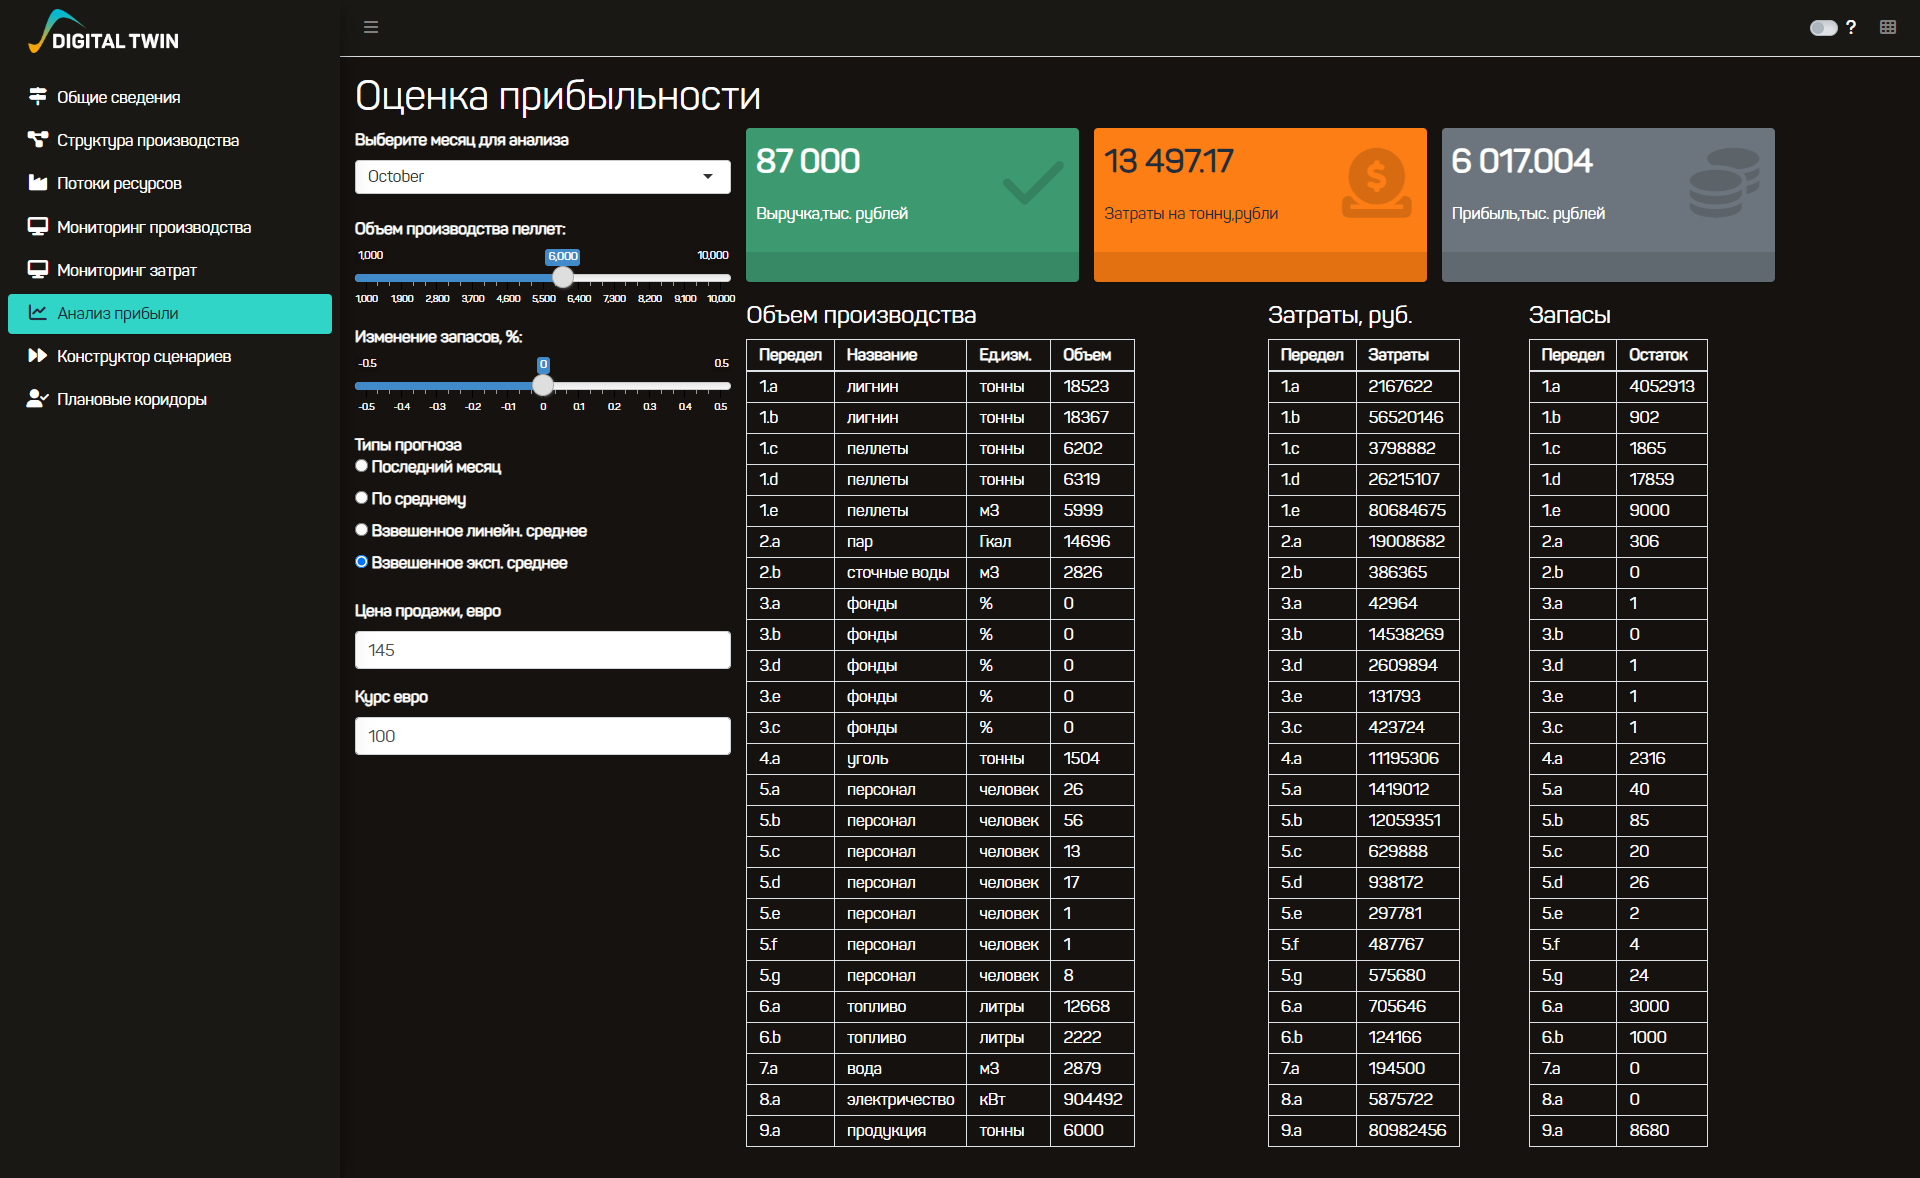
Task: Click the Цена продажи, евро input field
Action: pos(541,650)
